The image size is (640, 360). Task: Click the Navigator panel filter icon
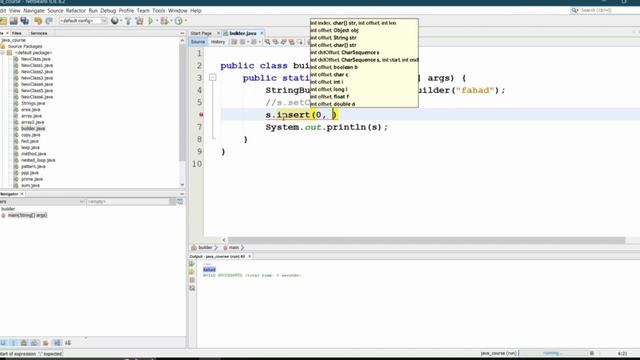coord(180,202)
